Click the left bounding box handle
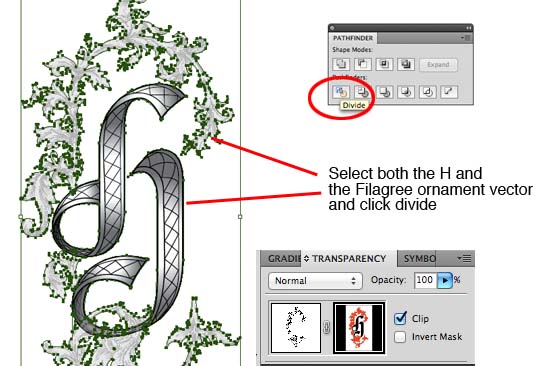 coord(21,217)
